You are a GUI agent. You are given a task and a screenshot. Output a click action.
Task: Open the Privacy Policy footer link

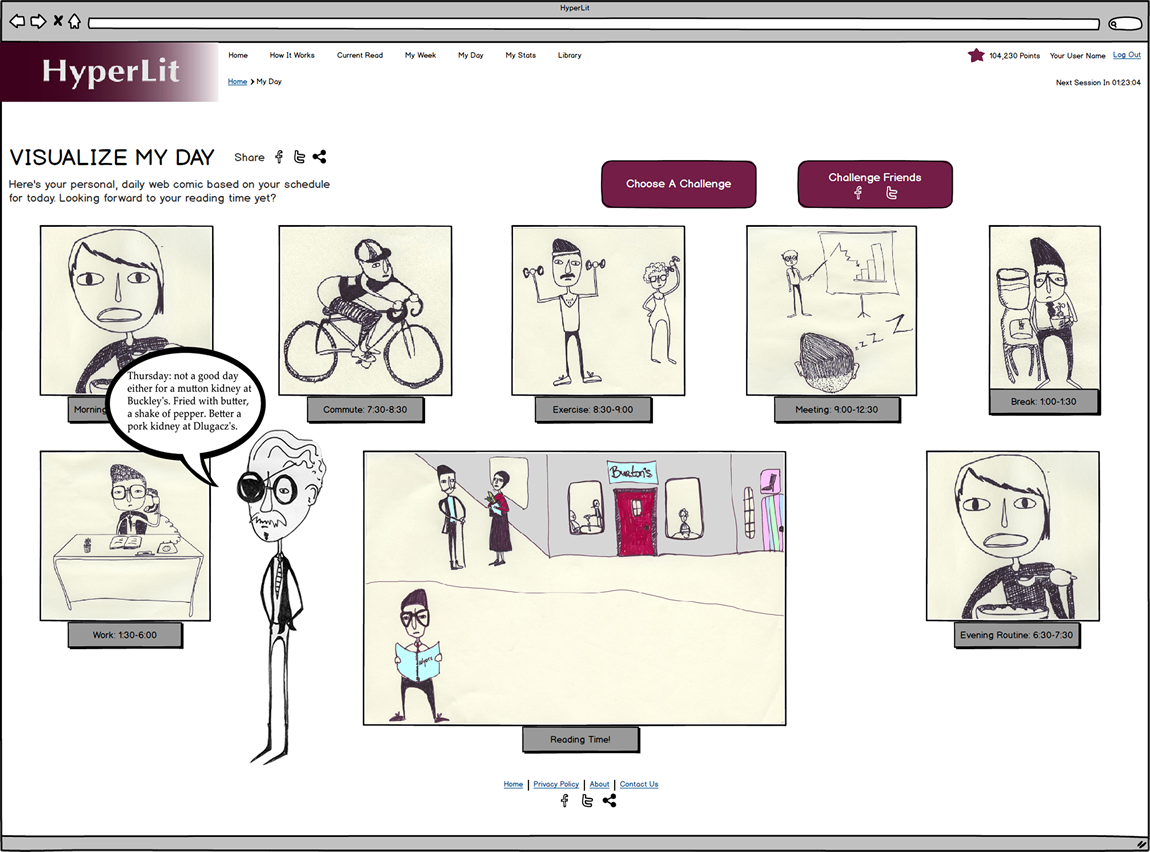[556, 785]
